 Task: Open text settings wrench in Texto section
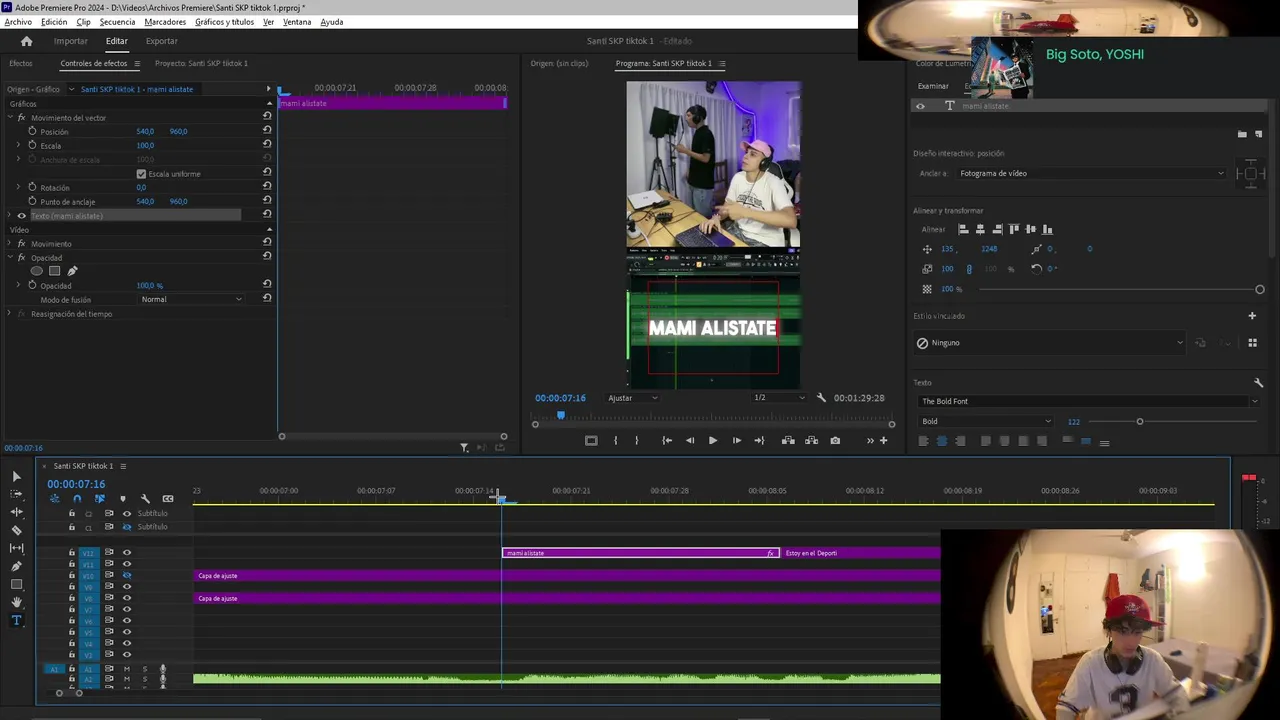click(1258, 383)
